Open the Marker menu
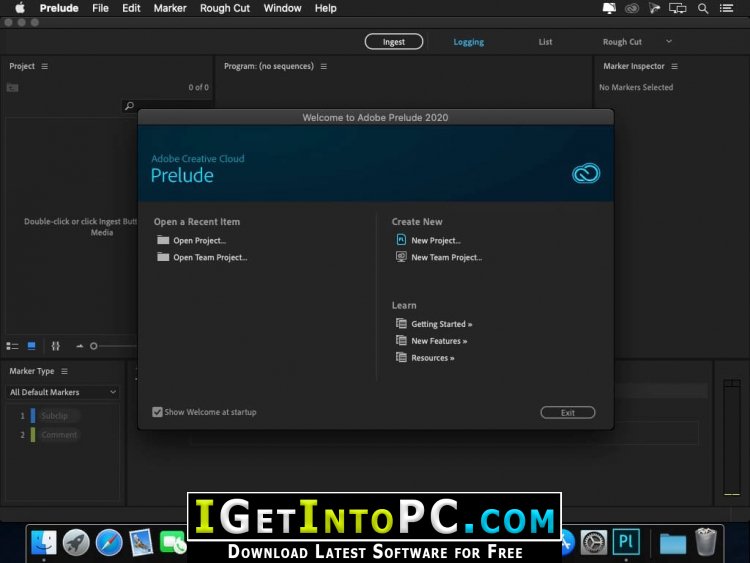The image size is (750, 563). tap(170, 8)
